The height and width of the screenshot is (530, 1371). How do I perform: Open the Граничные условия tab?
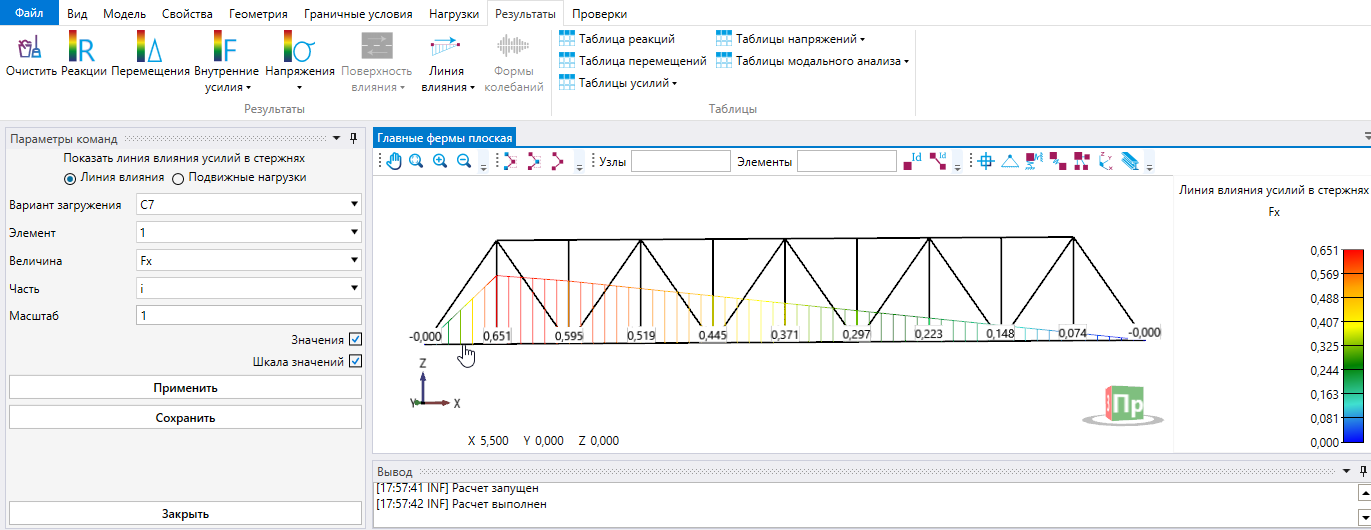click(358, 14)
